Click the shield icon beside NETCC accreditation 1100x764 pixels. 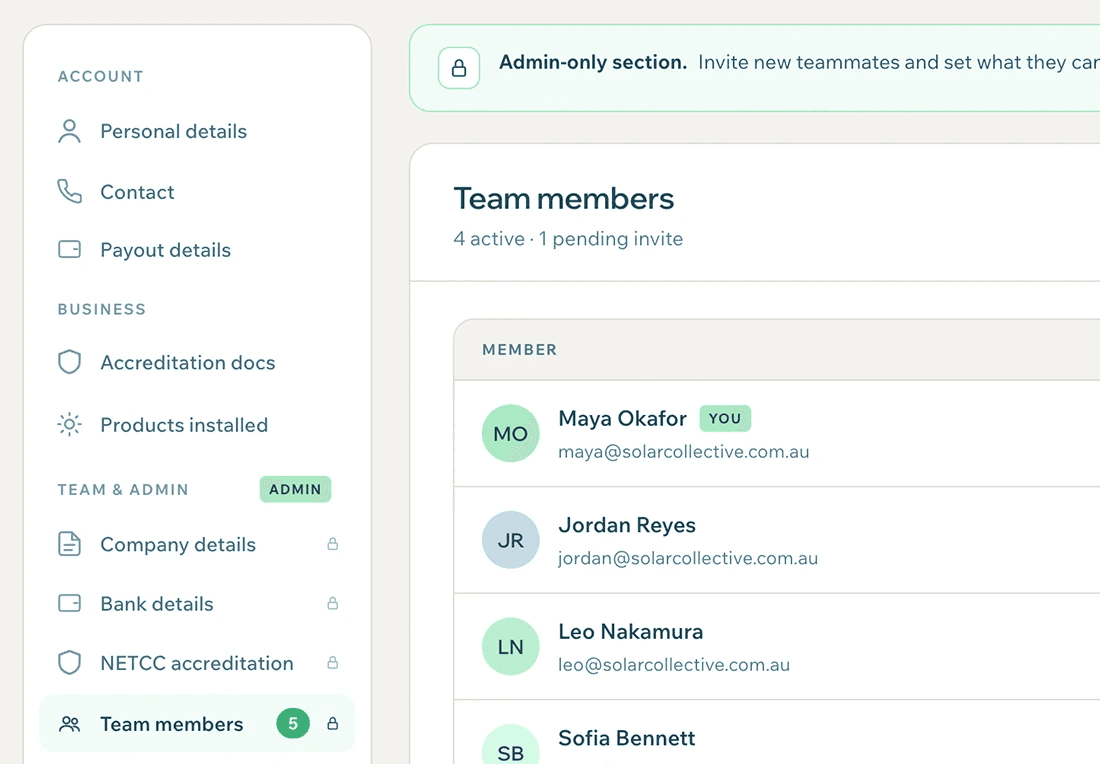(x=69, y=662)
